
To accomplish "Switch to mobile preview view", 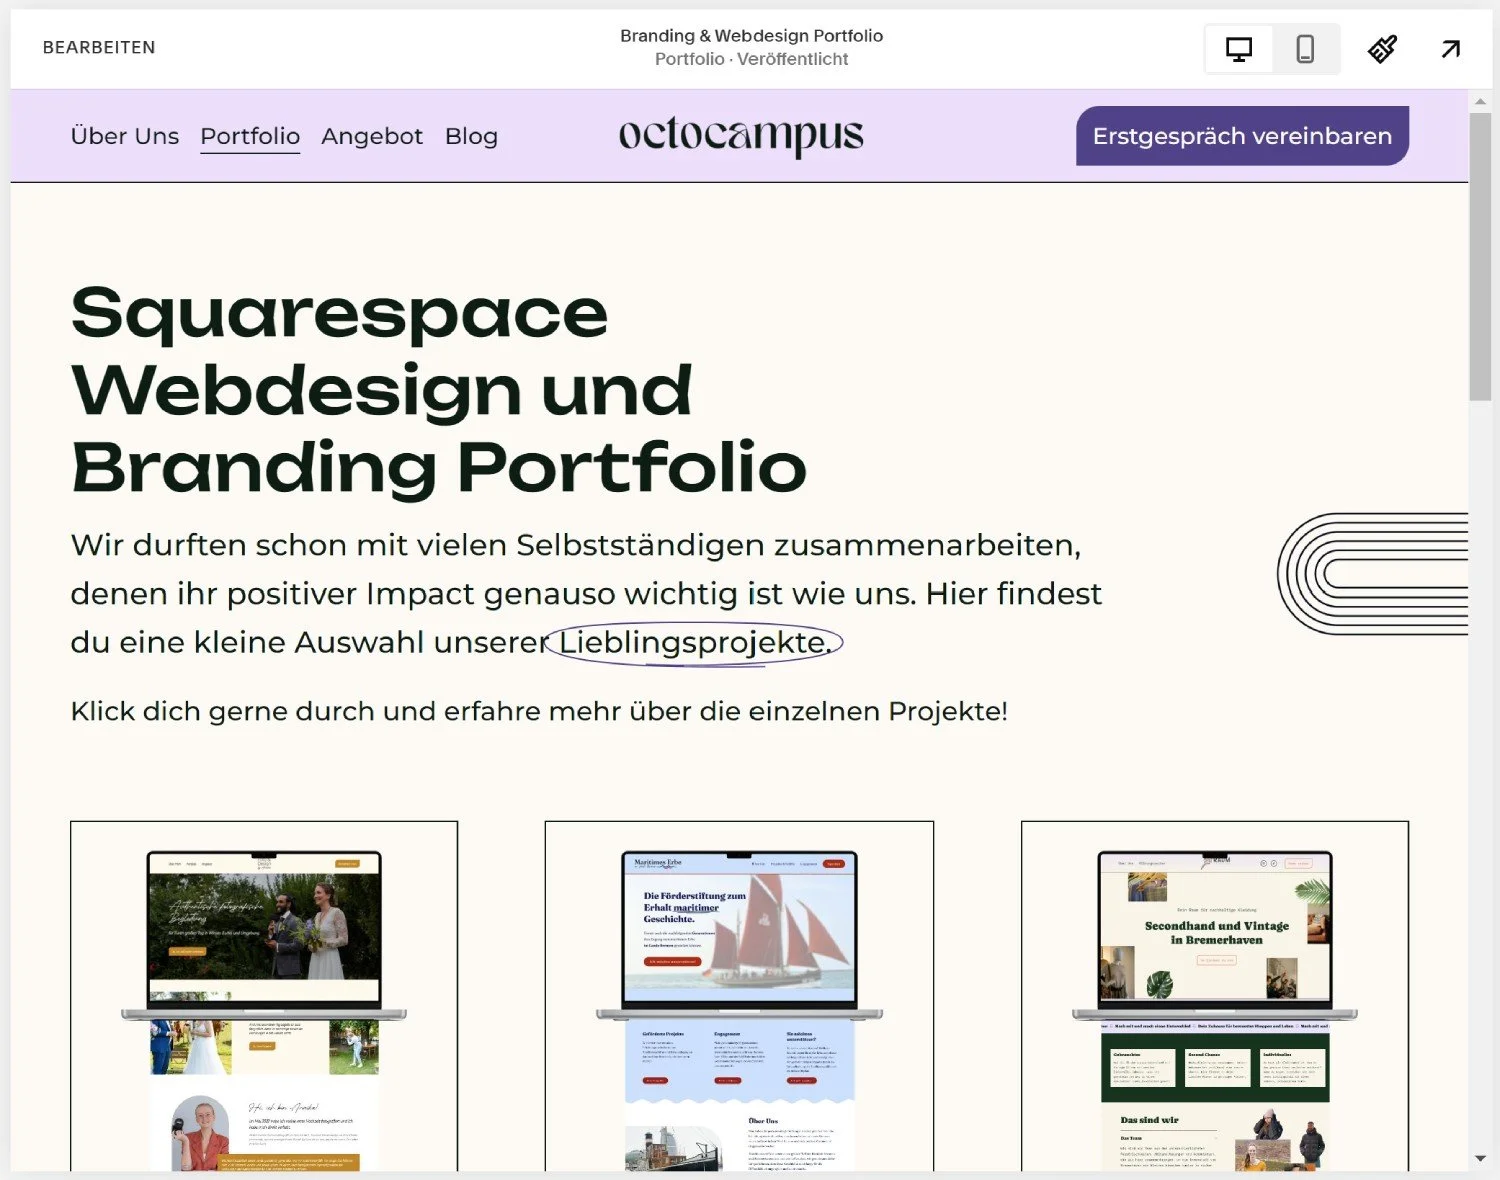I will pos(1305,49).
